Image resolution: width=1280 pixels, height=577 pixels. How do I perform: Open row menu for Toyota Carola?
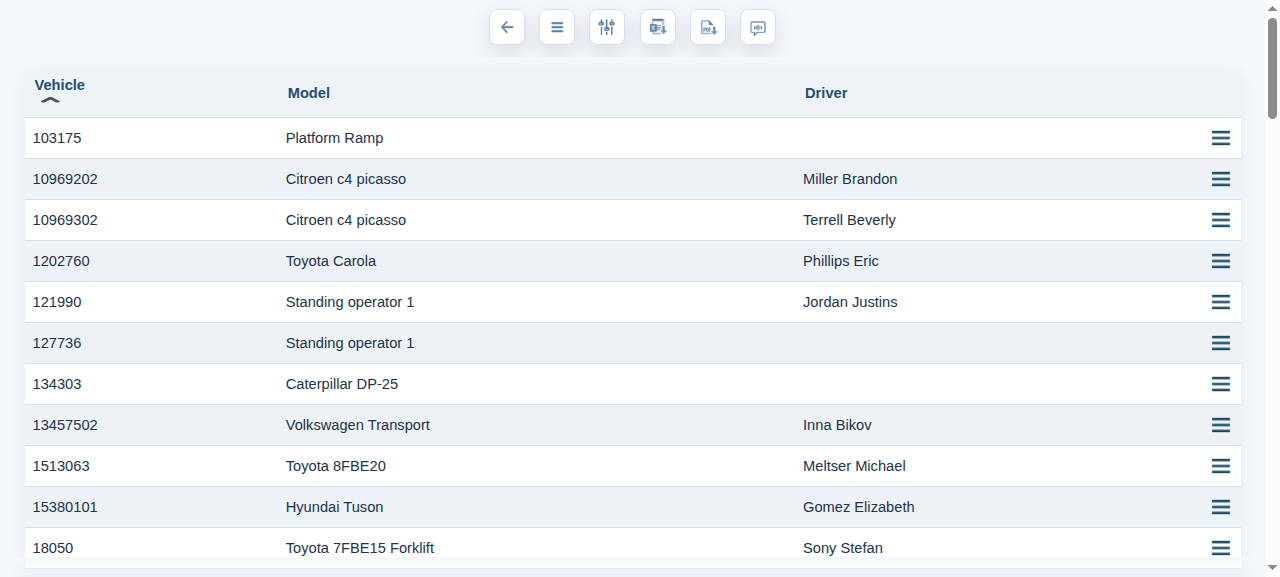click(1221, 261)
